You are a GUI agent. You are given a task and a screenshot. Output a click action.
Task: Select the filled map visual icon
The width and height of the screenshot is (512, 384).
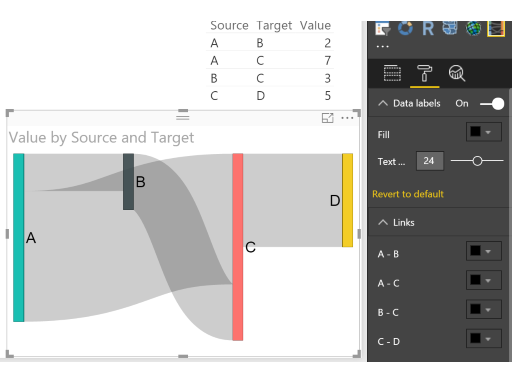450,28
